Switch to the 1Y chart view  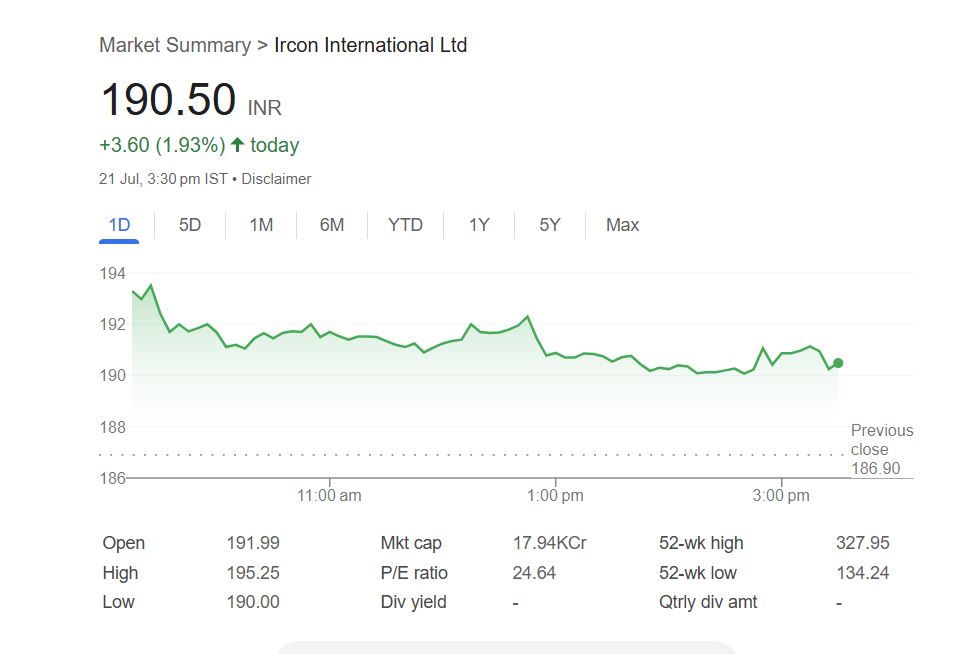tap(479, 225)
